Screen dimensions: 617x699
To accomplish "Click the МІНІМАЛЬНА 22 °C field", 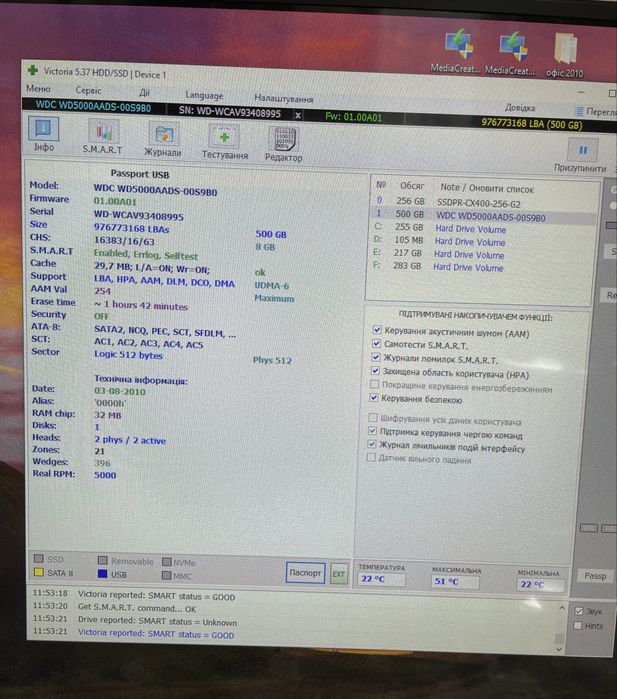I will (541, 584).
